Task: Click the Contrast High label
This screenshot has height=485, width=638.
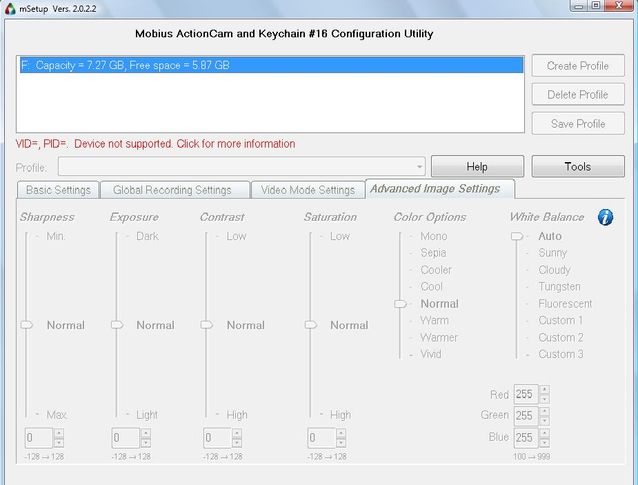Action: 237,415
